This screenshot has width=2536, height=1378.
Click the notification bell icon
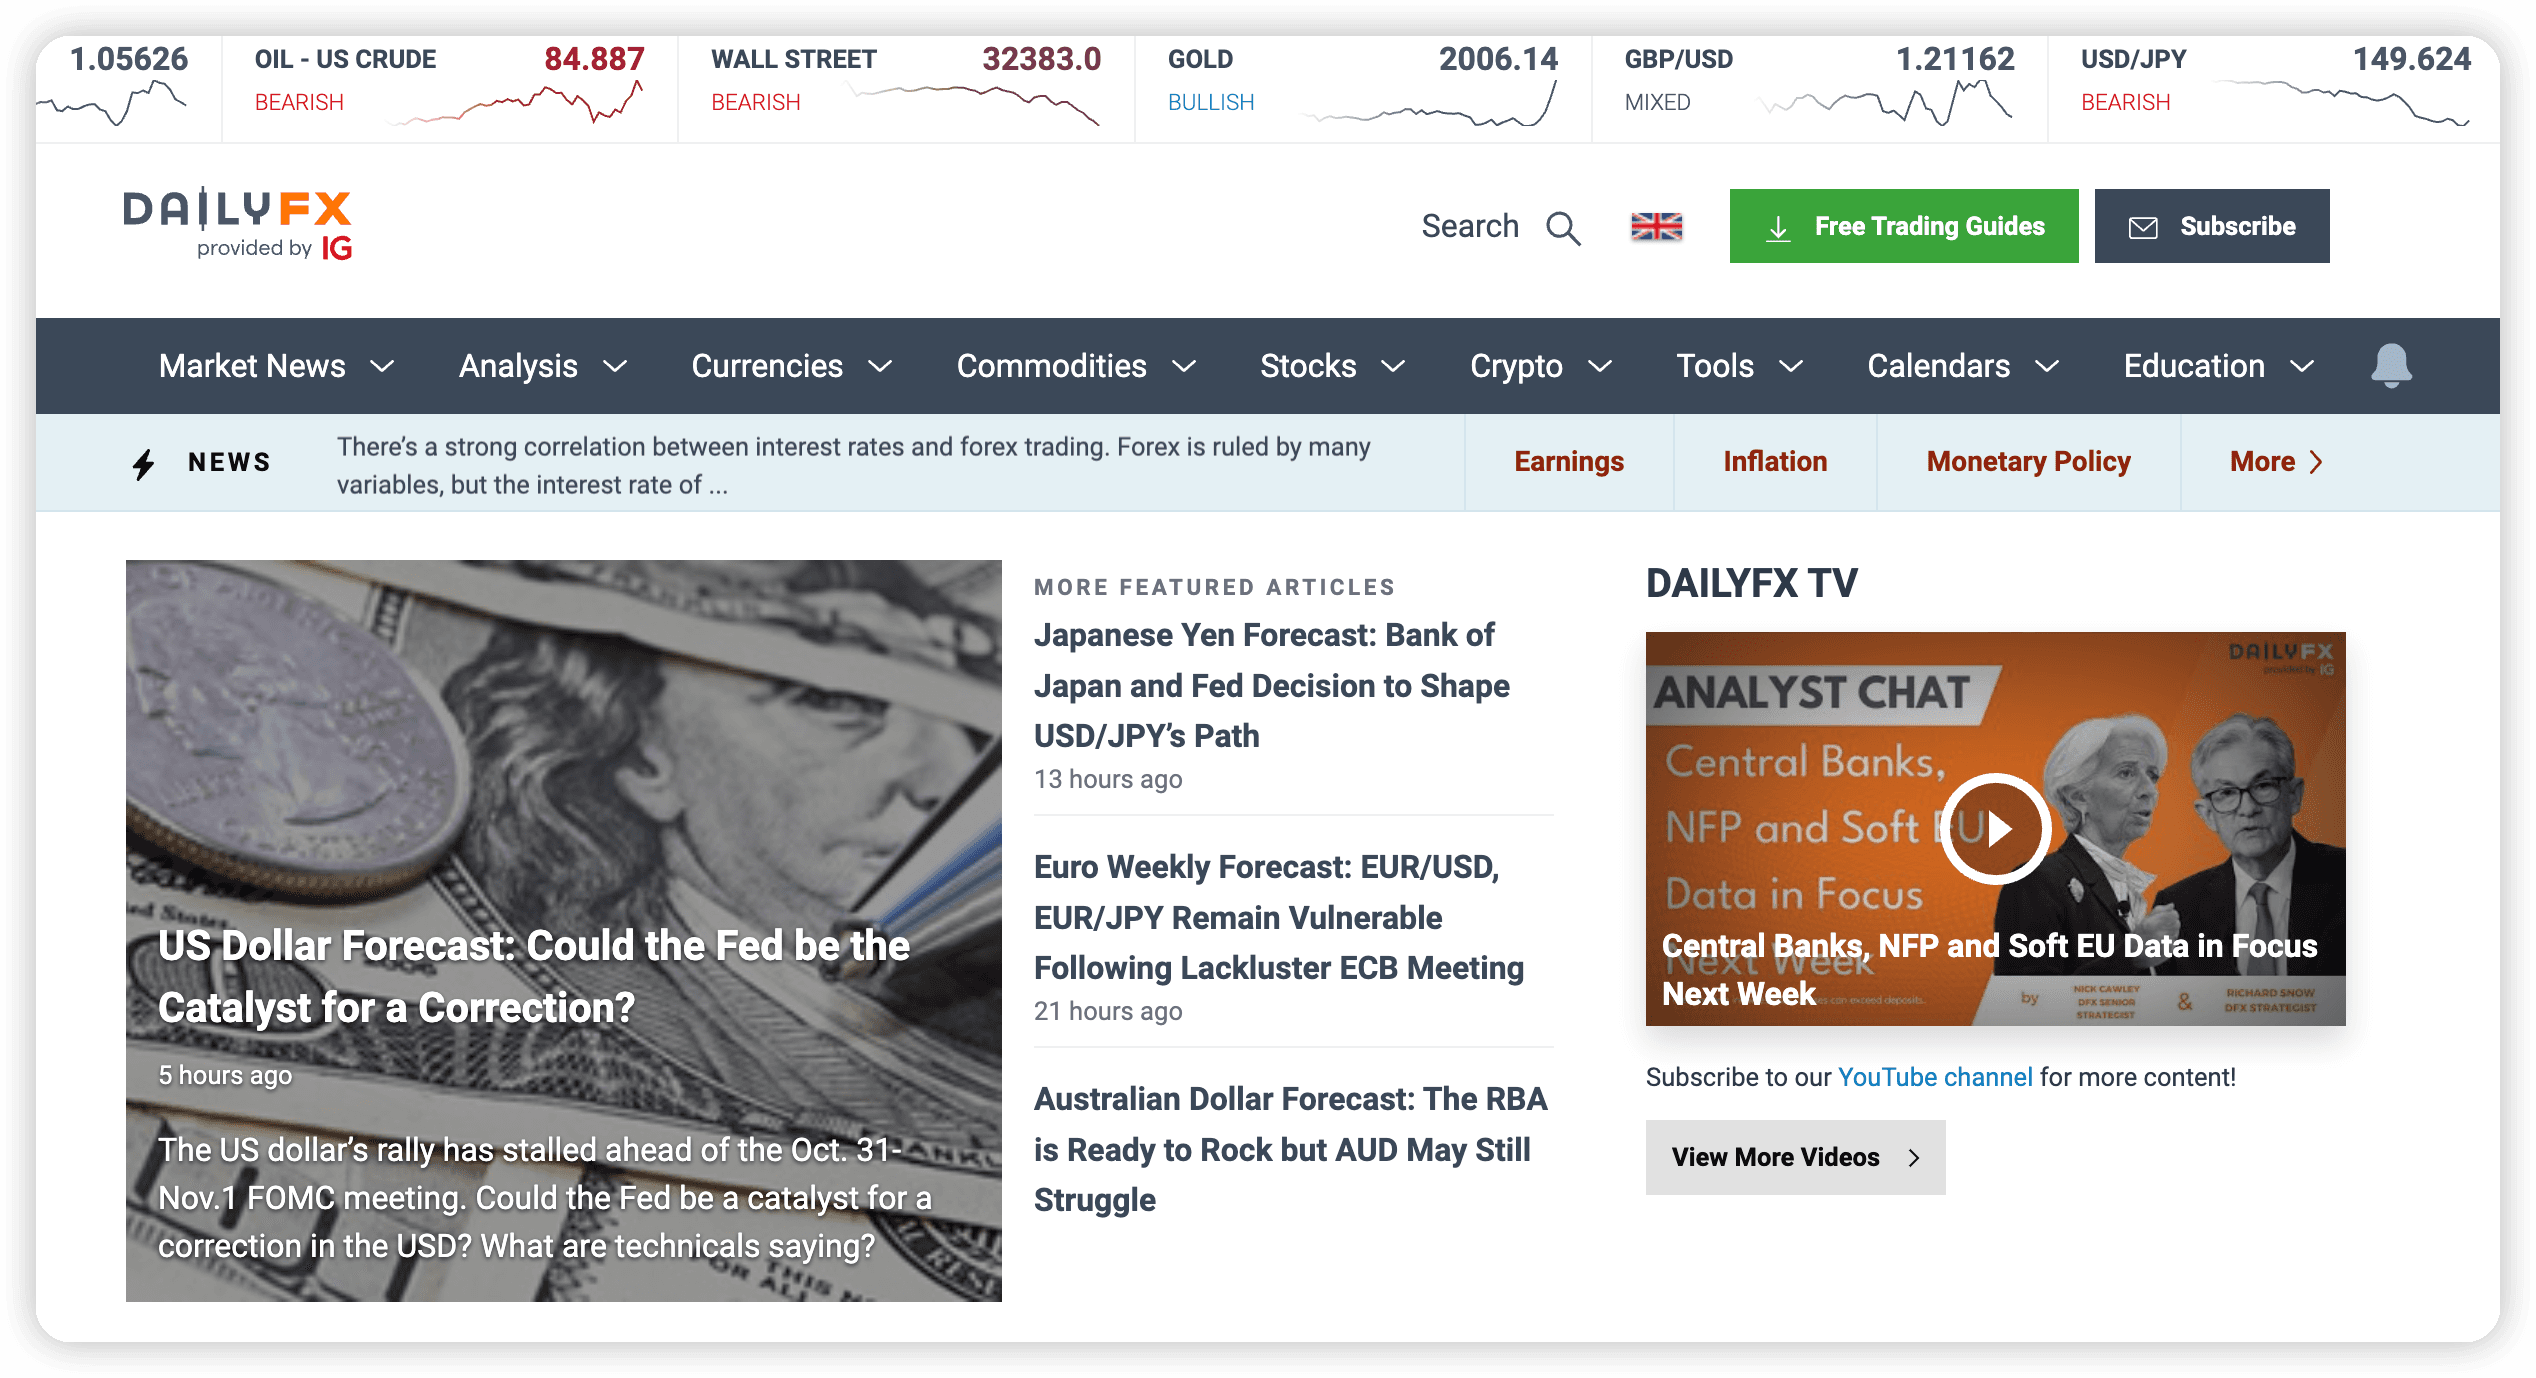(2391, 366)
